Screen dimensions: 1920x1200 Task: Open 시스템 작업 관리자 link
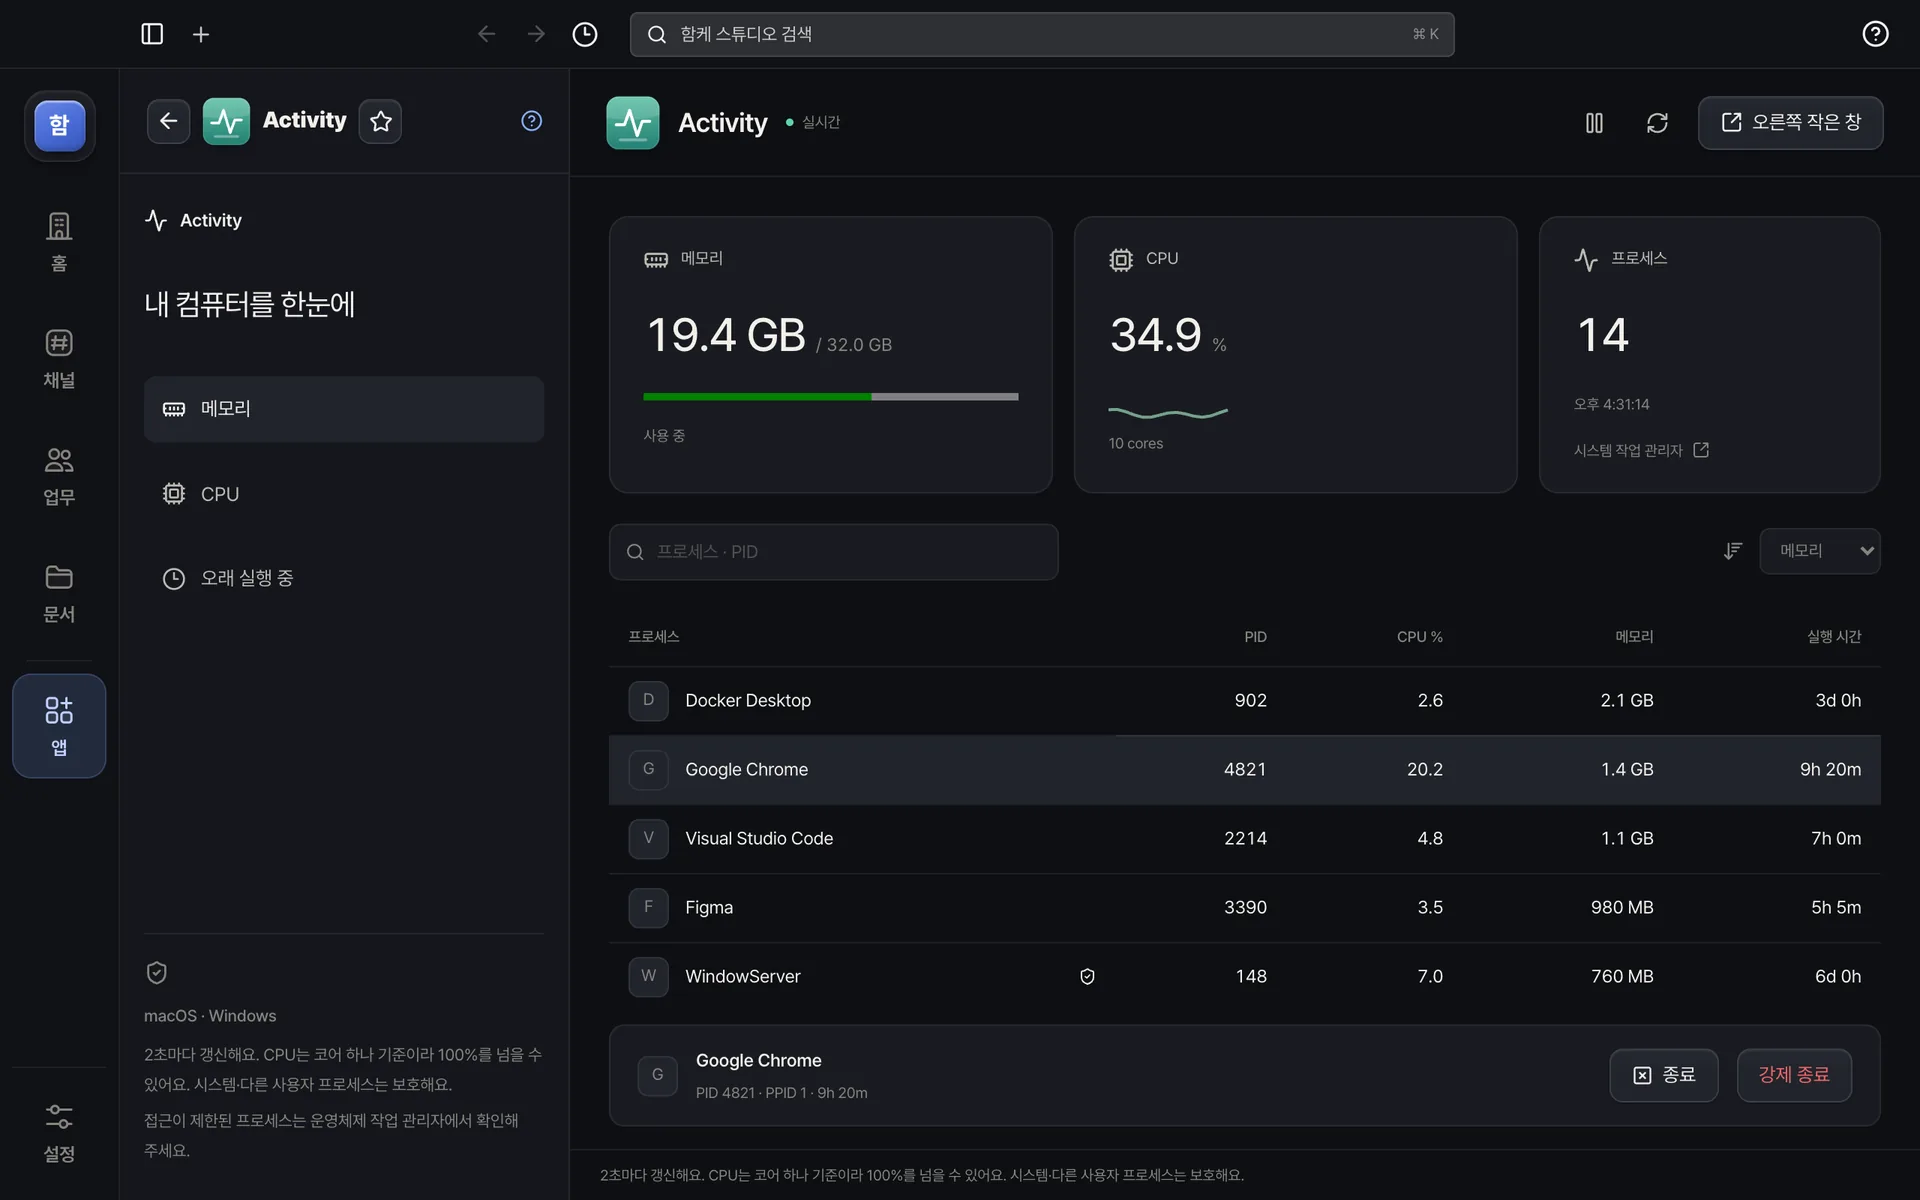pos(1641,451)
